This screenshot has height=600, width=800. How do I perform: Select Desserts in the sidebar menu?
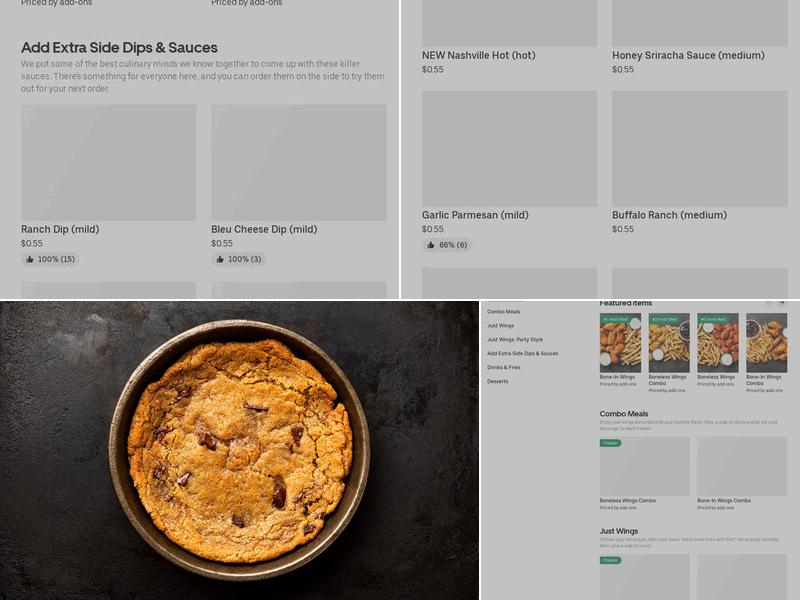tap(498, 382)
